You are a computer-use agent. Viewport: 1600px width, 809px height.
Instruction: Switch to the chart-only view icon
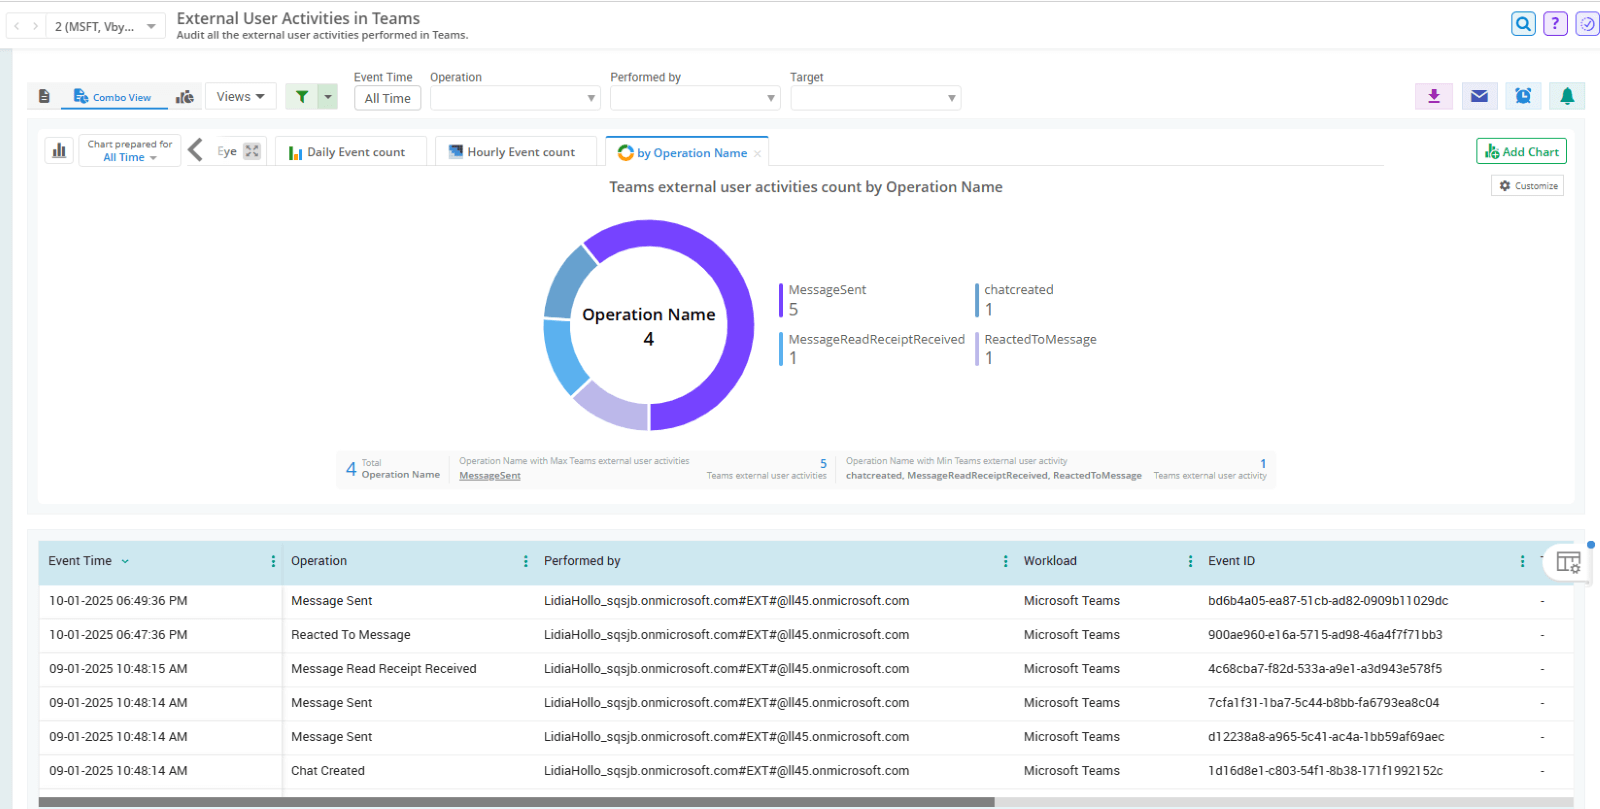tap(185, 97)
